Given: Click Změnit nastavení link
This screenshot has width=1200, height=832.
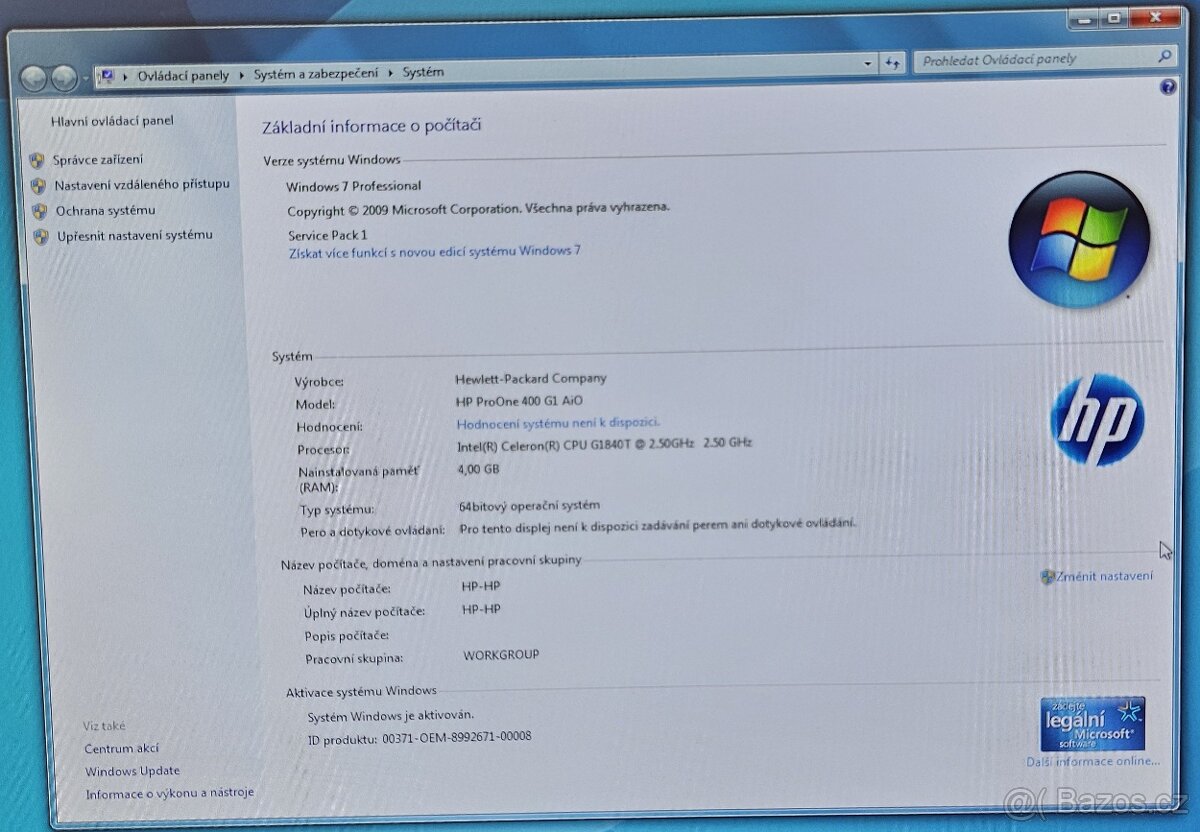Looking at the screenshot, I should click(1104, 576).
